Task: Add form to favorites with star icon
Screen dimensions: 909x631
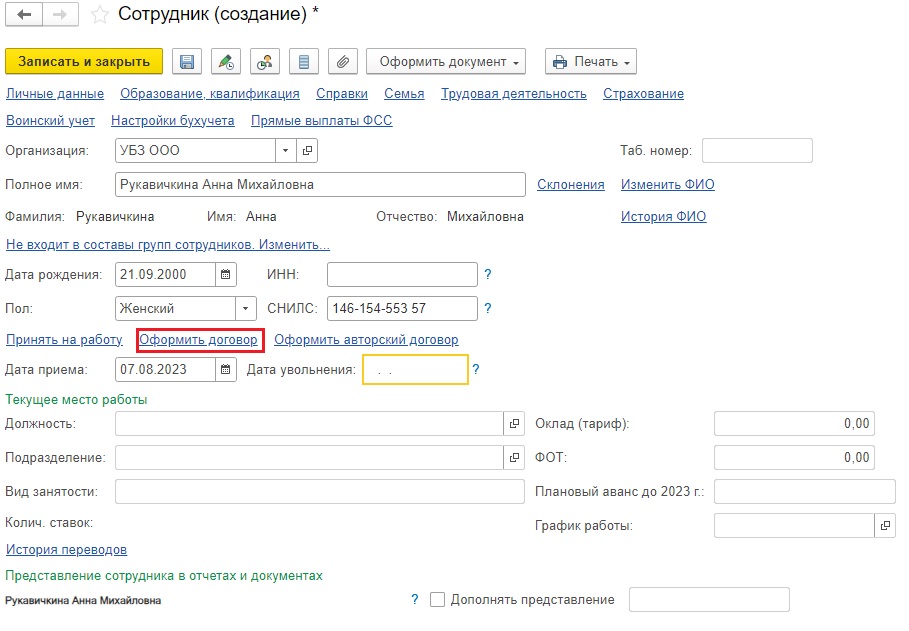Action: [x=99, y=15]
